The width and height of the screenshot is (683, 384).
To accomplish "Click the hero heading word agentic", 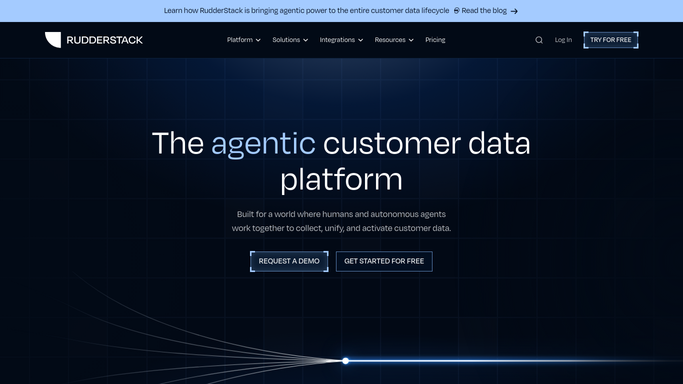I will (x=263, y=144).
